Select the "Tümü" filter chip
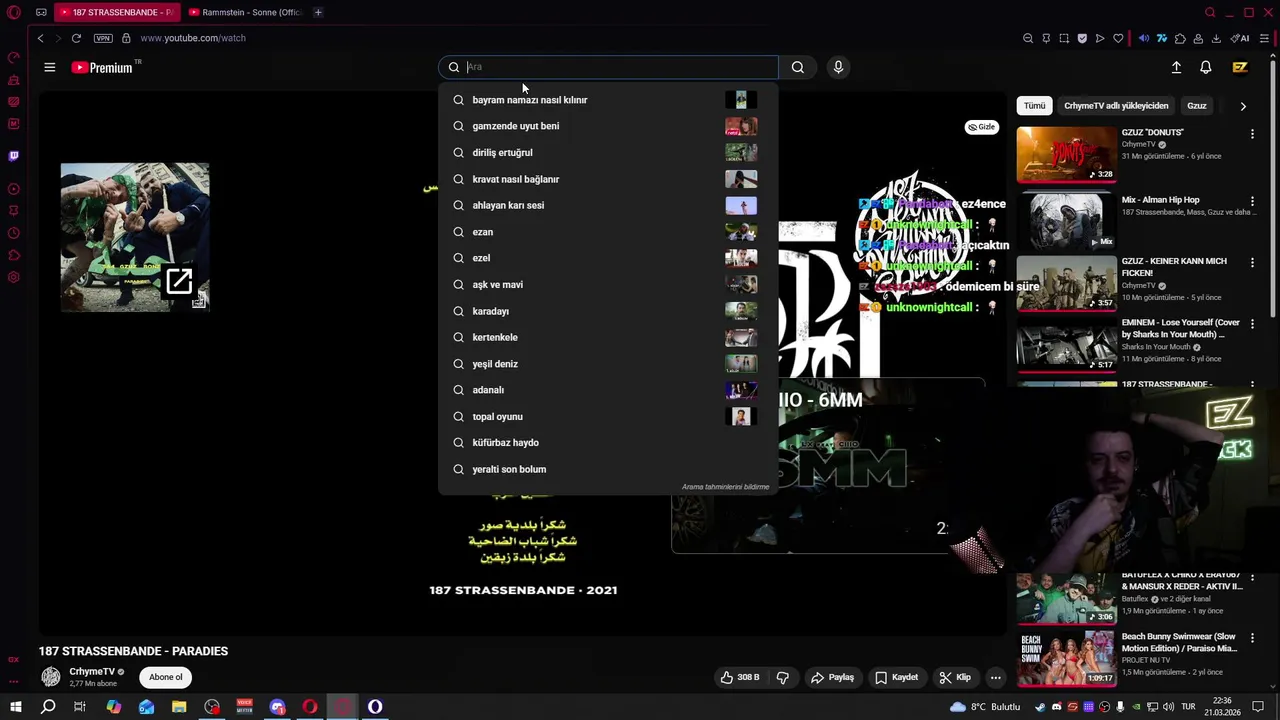Image resolution: width=1280 pixels, height=720 pixels. (1034, 106)
